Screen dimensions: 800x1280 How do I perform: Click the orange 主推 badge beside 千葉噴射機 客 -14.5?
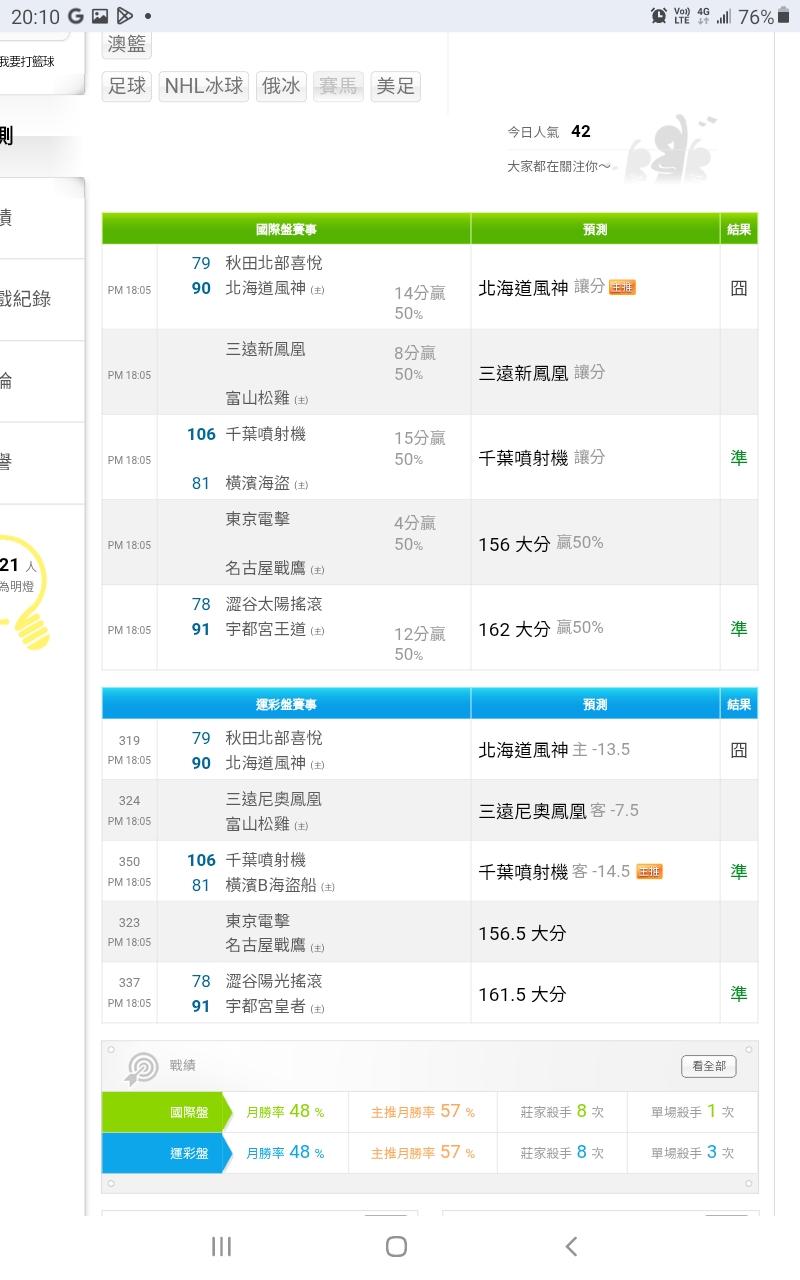[649, 872]
